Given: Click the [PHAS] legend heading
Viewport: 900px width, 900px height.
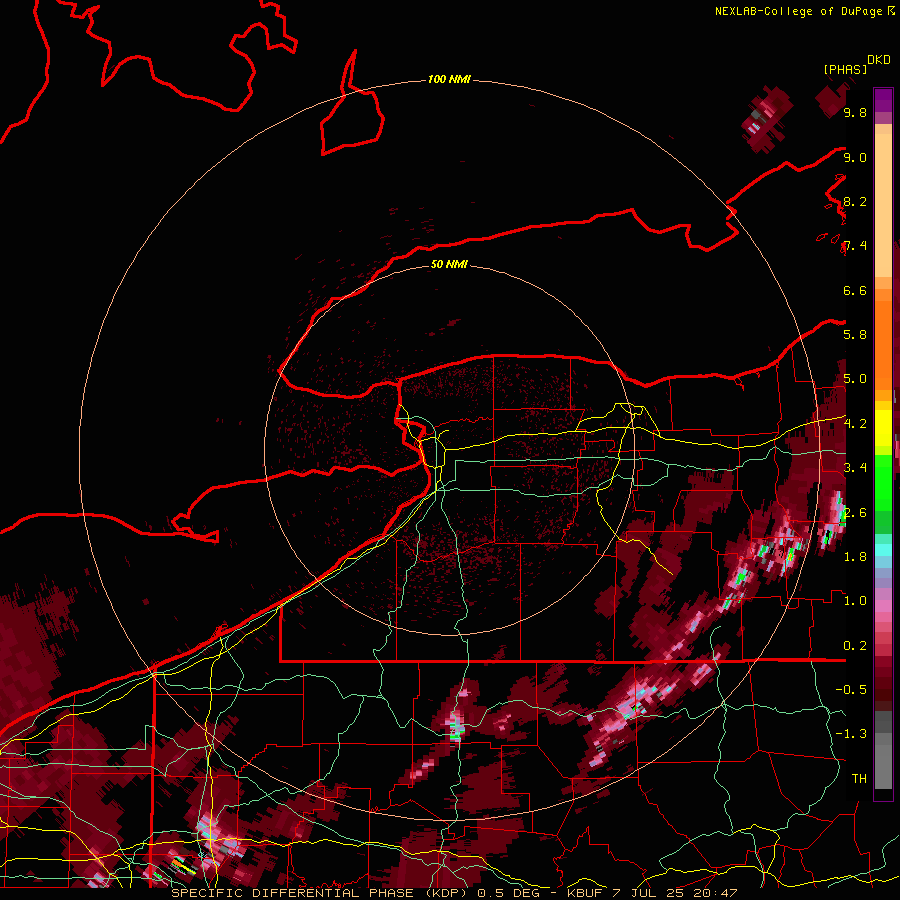Looking at the screenshot, I should pyautogui.click(x=845, y=69).
